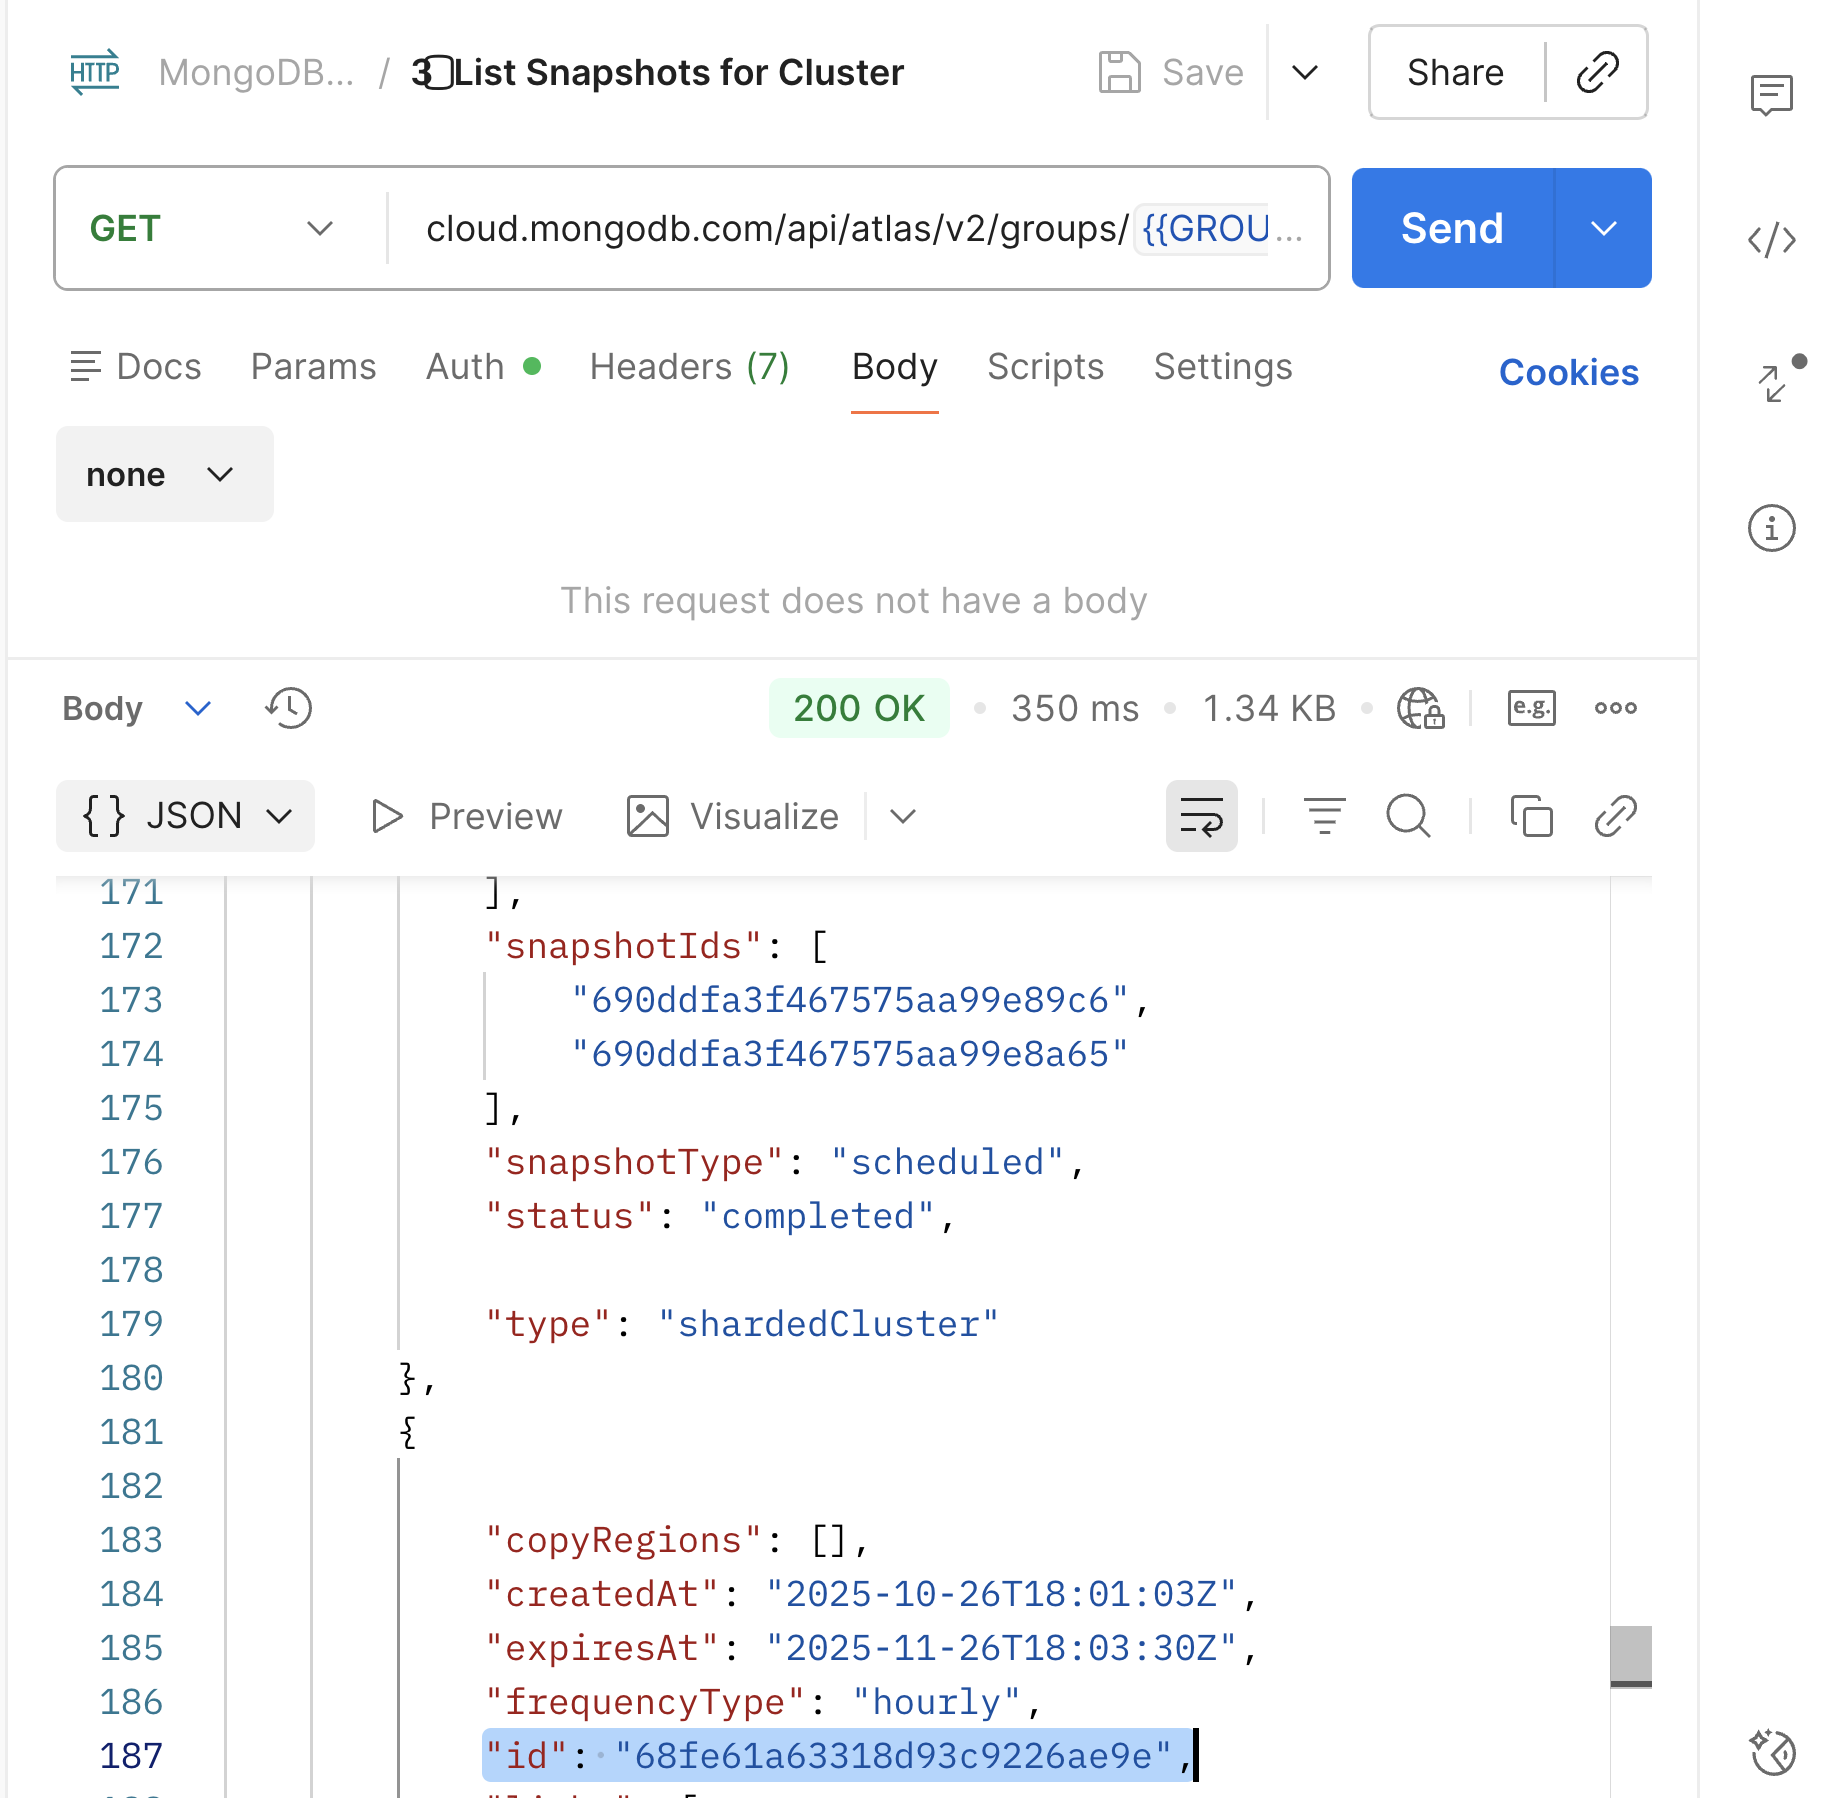Image resolution: width=1844 pixels, height=1798 pixels.
Task: Switch to the Headers (7) tab
Action: pyautogui.click(x=689, y=367)
